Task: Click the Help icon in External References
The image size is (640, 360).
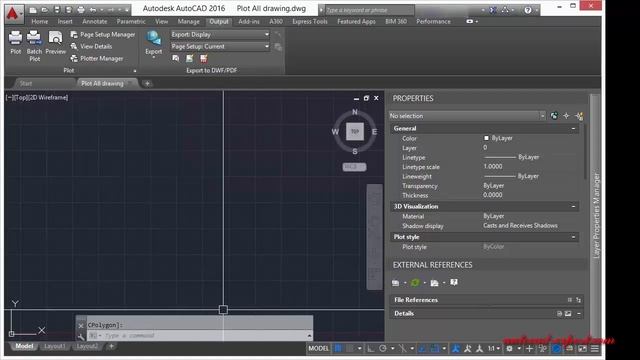Action: (x=454, y=282)
